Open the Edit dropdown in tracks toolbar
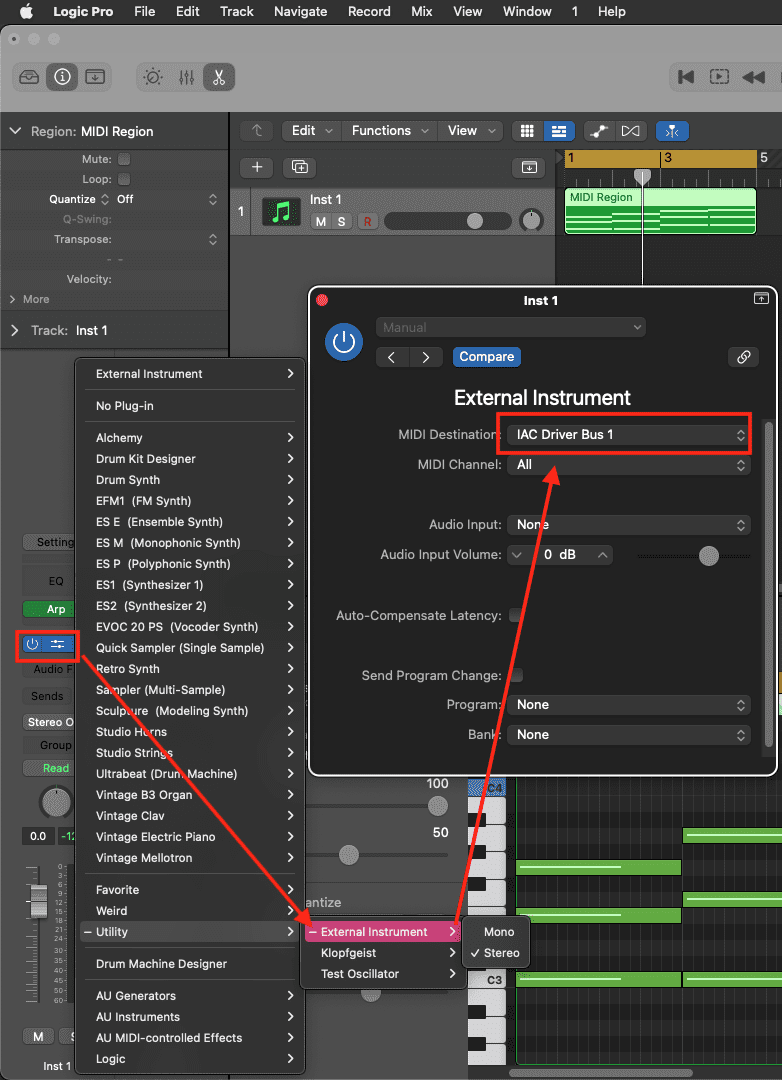Screen dimensions: 782x1080 311,131
